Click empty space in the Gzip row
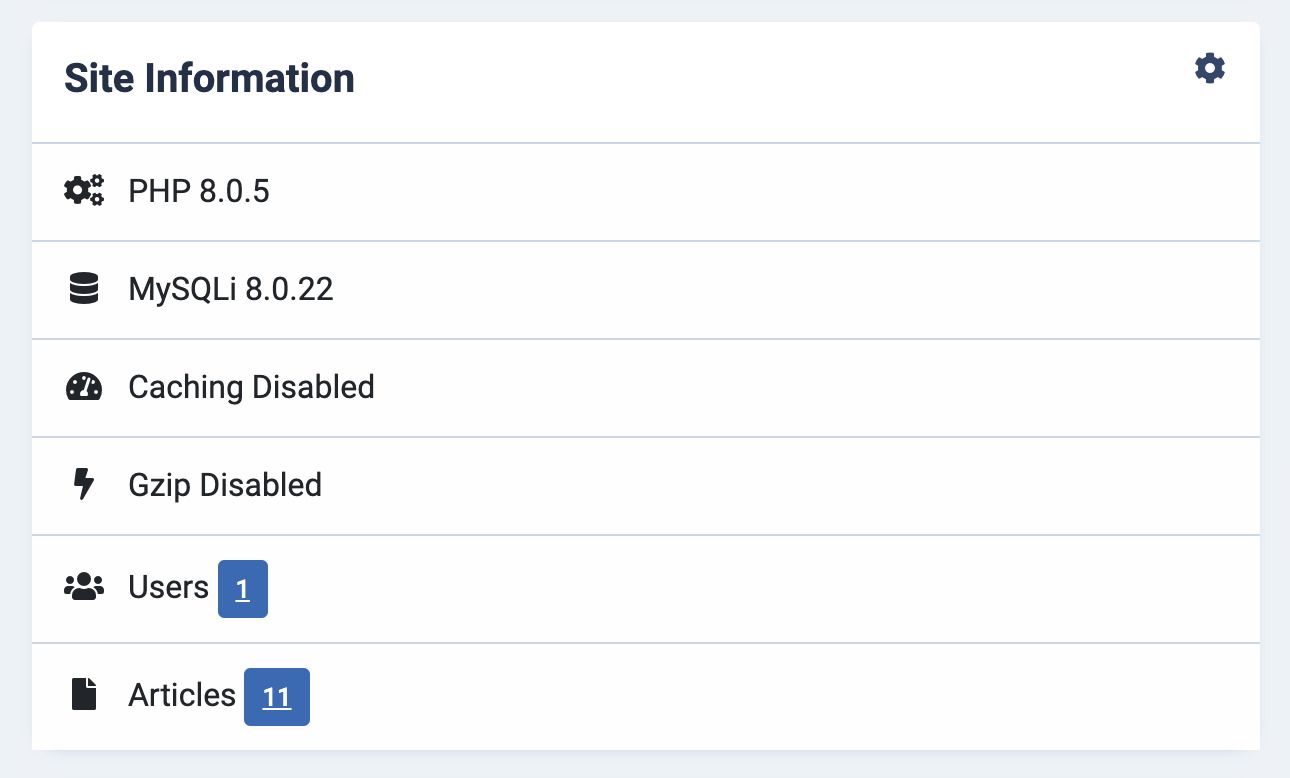Screen dimensions: 1290x778 point(790,486)
